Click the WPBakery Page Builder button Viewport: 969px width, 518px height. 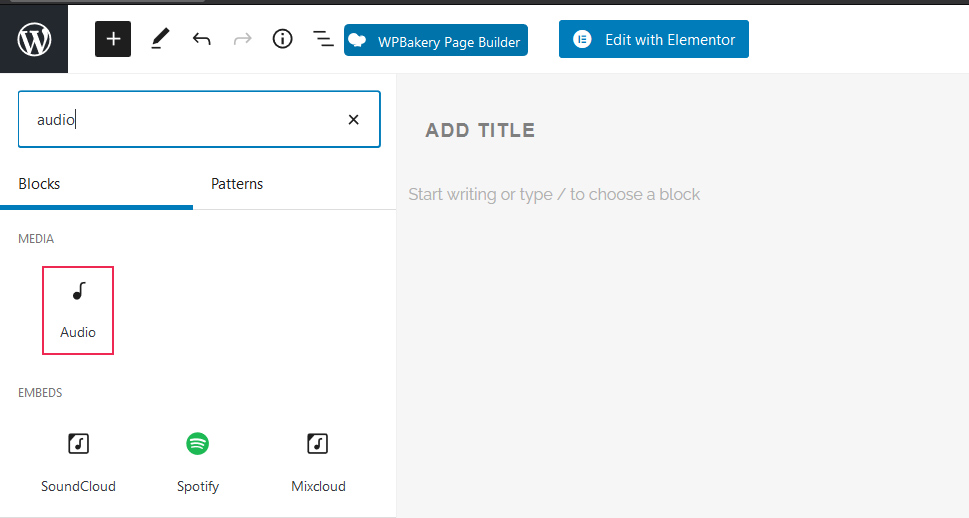coord(436,41)
